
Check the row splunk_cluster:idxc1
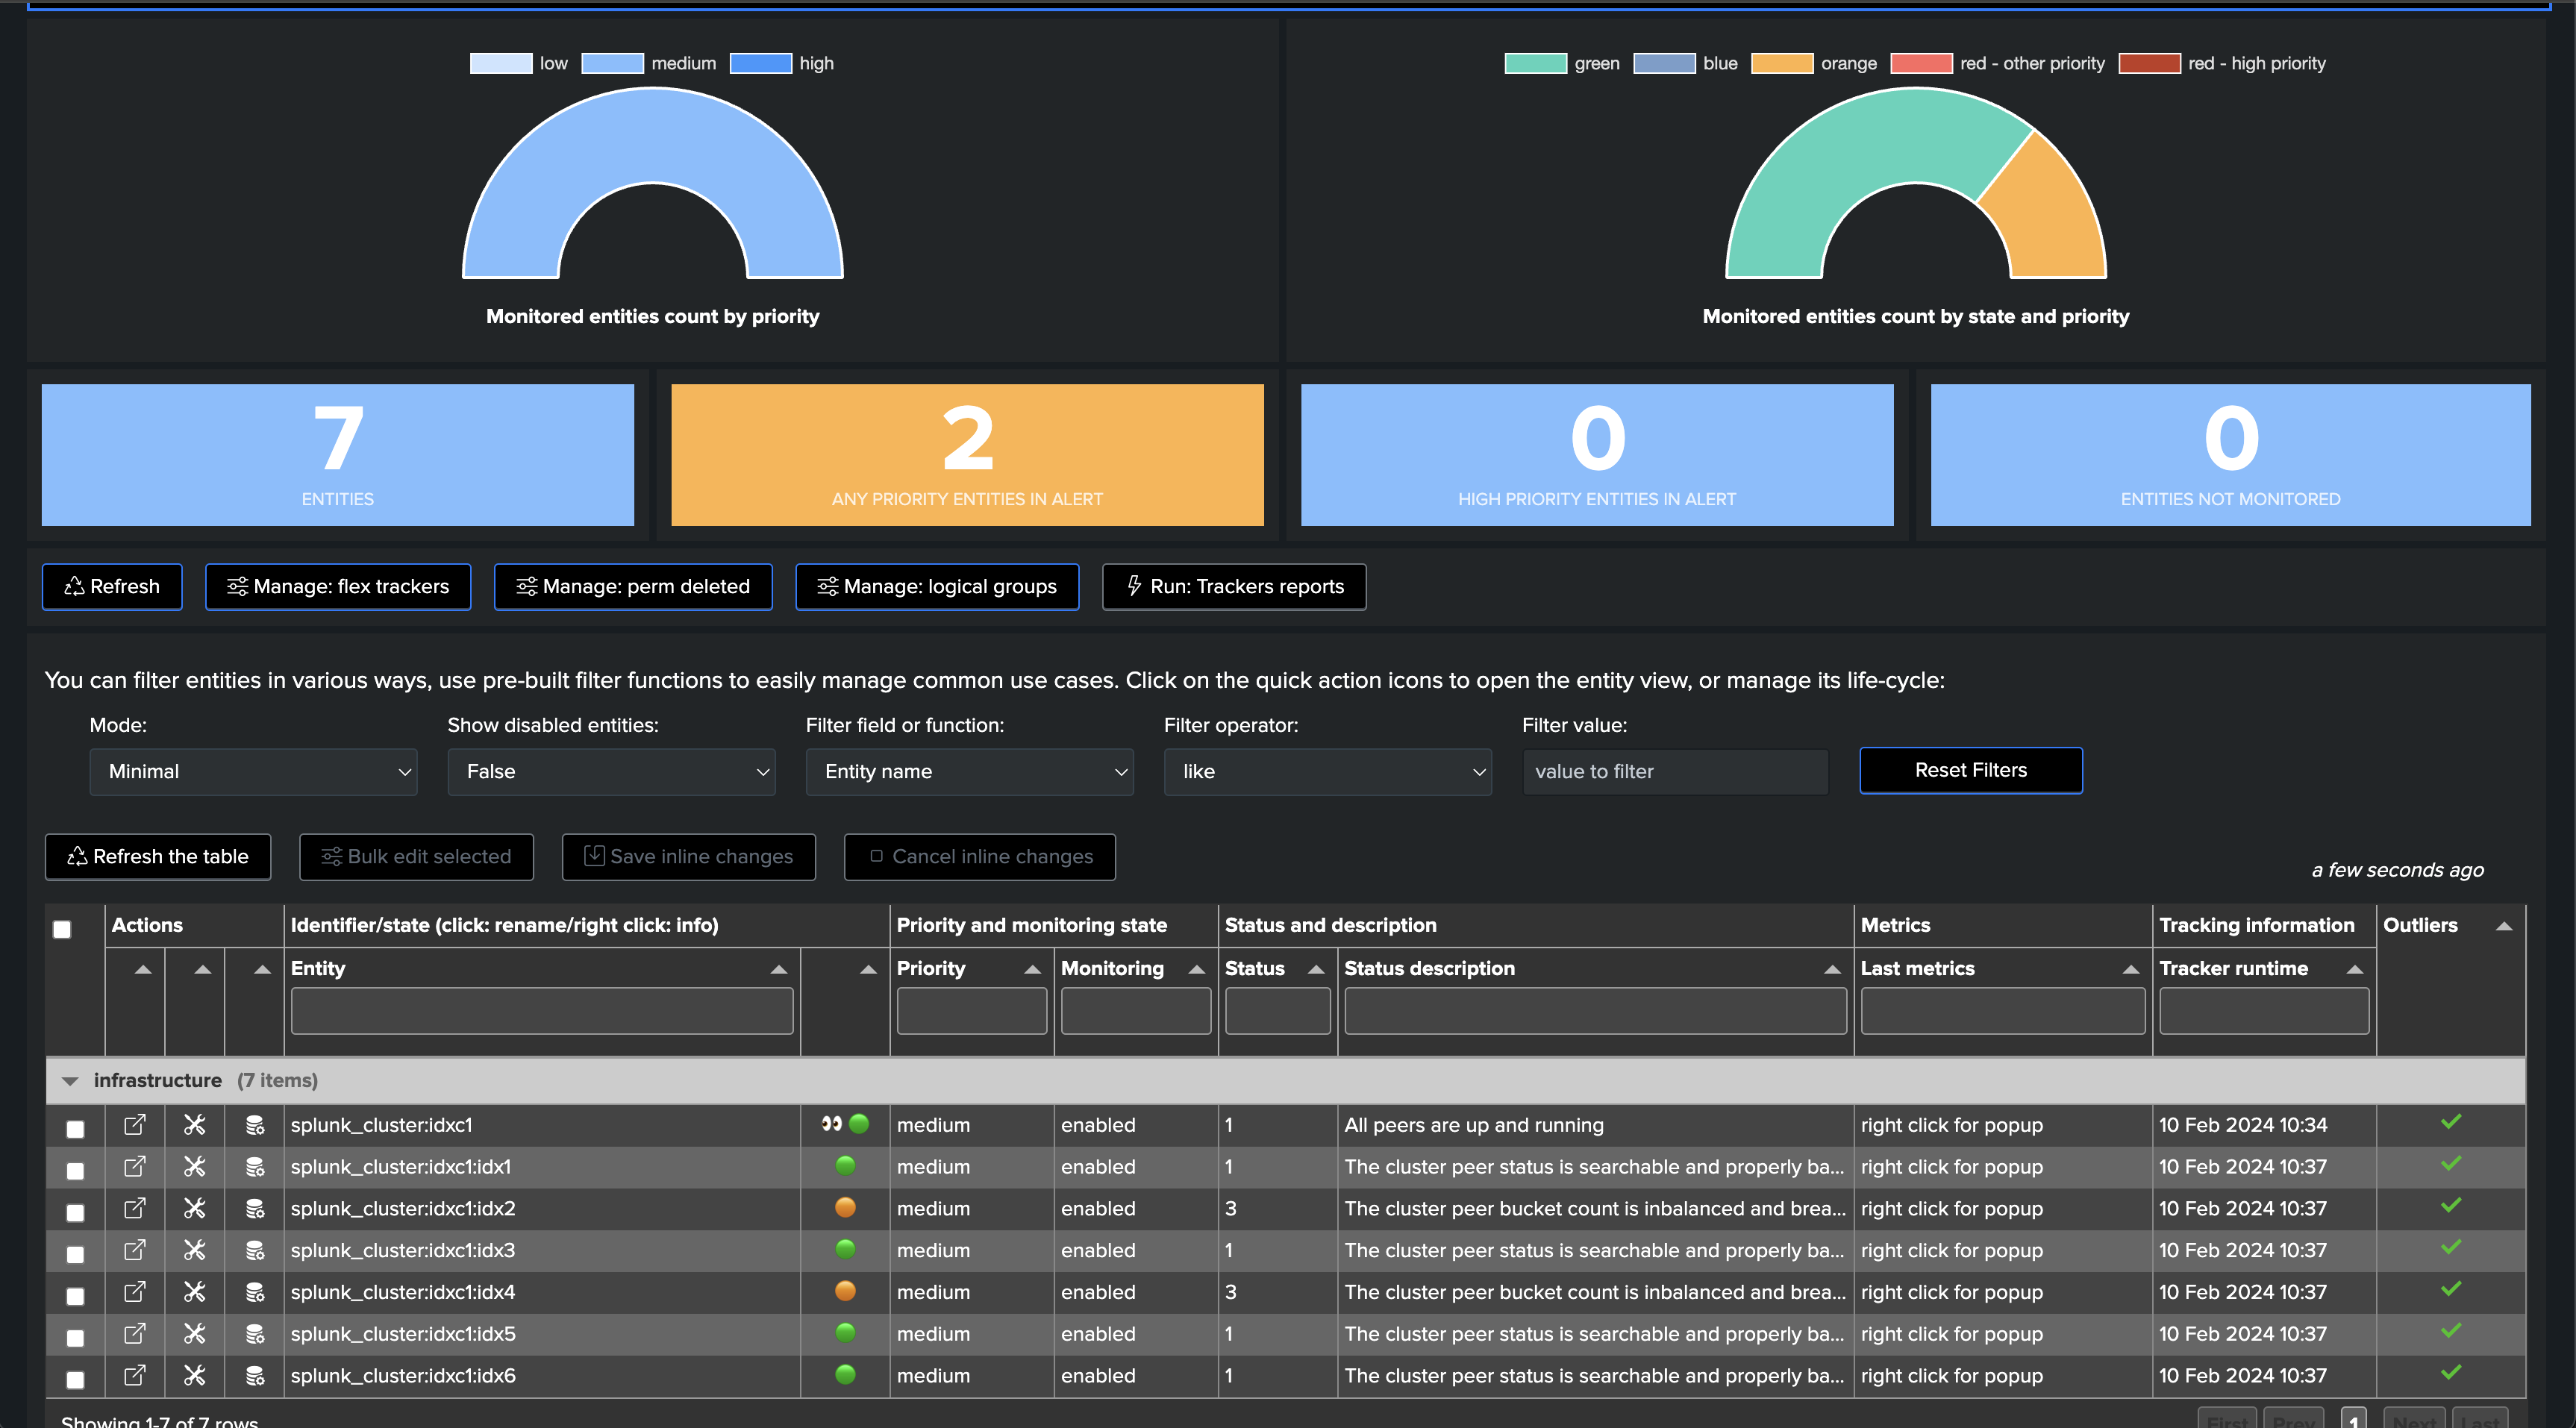tap(75, 1129)
